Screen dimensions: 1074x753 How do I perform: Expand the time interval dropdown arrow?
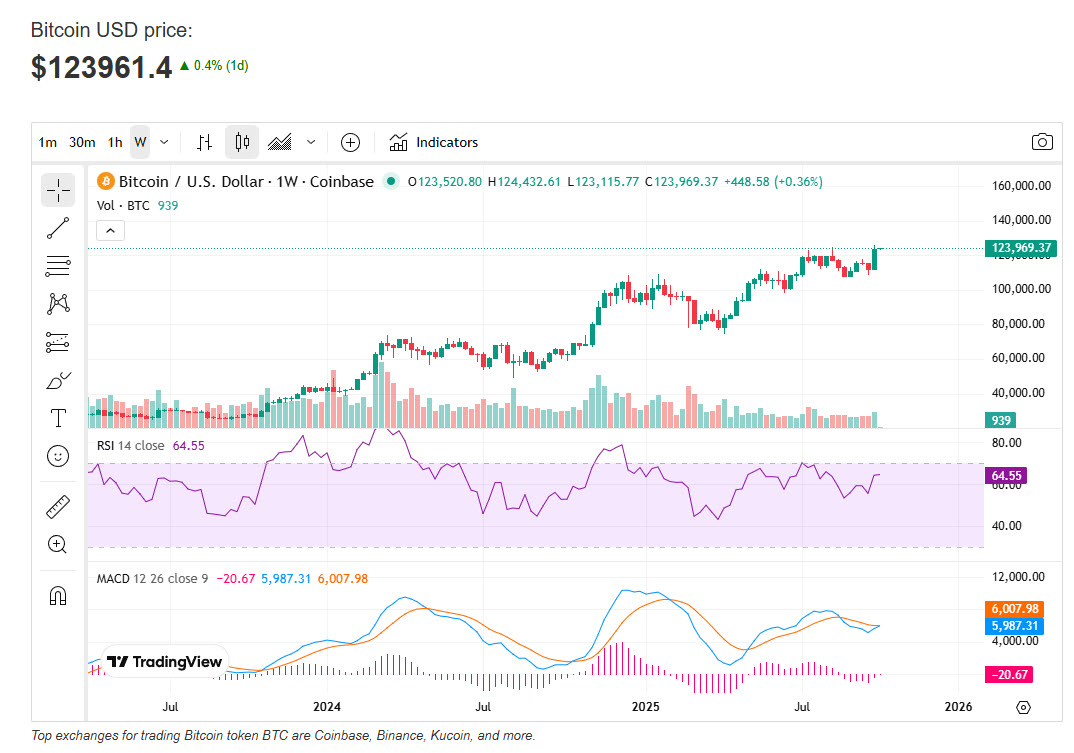(164, 142)
